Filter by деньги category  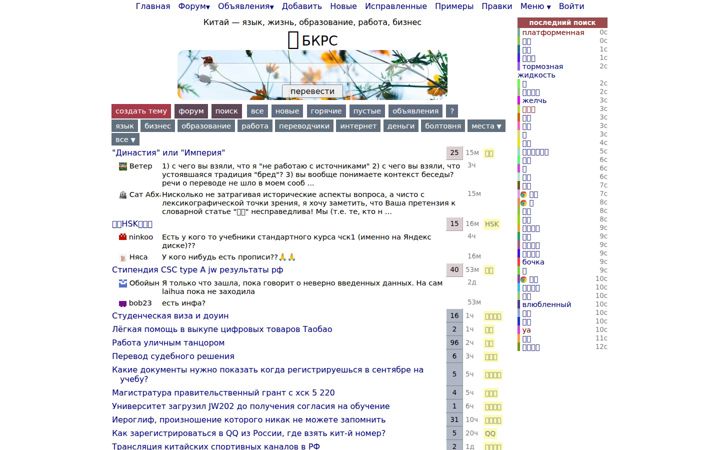[x=400, y=126]
